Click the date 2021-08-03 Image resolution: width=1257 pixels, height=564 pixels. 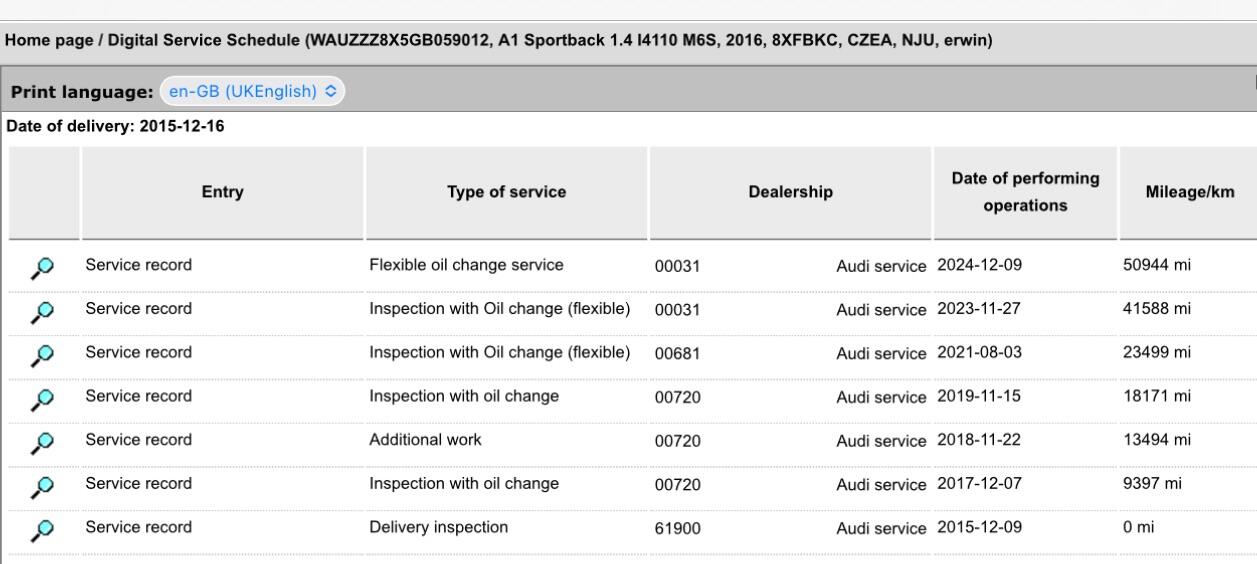tap(979, 353)
